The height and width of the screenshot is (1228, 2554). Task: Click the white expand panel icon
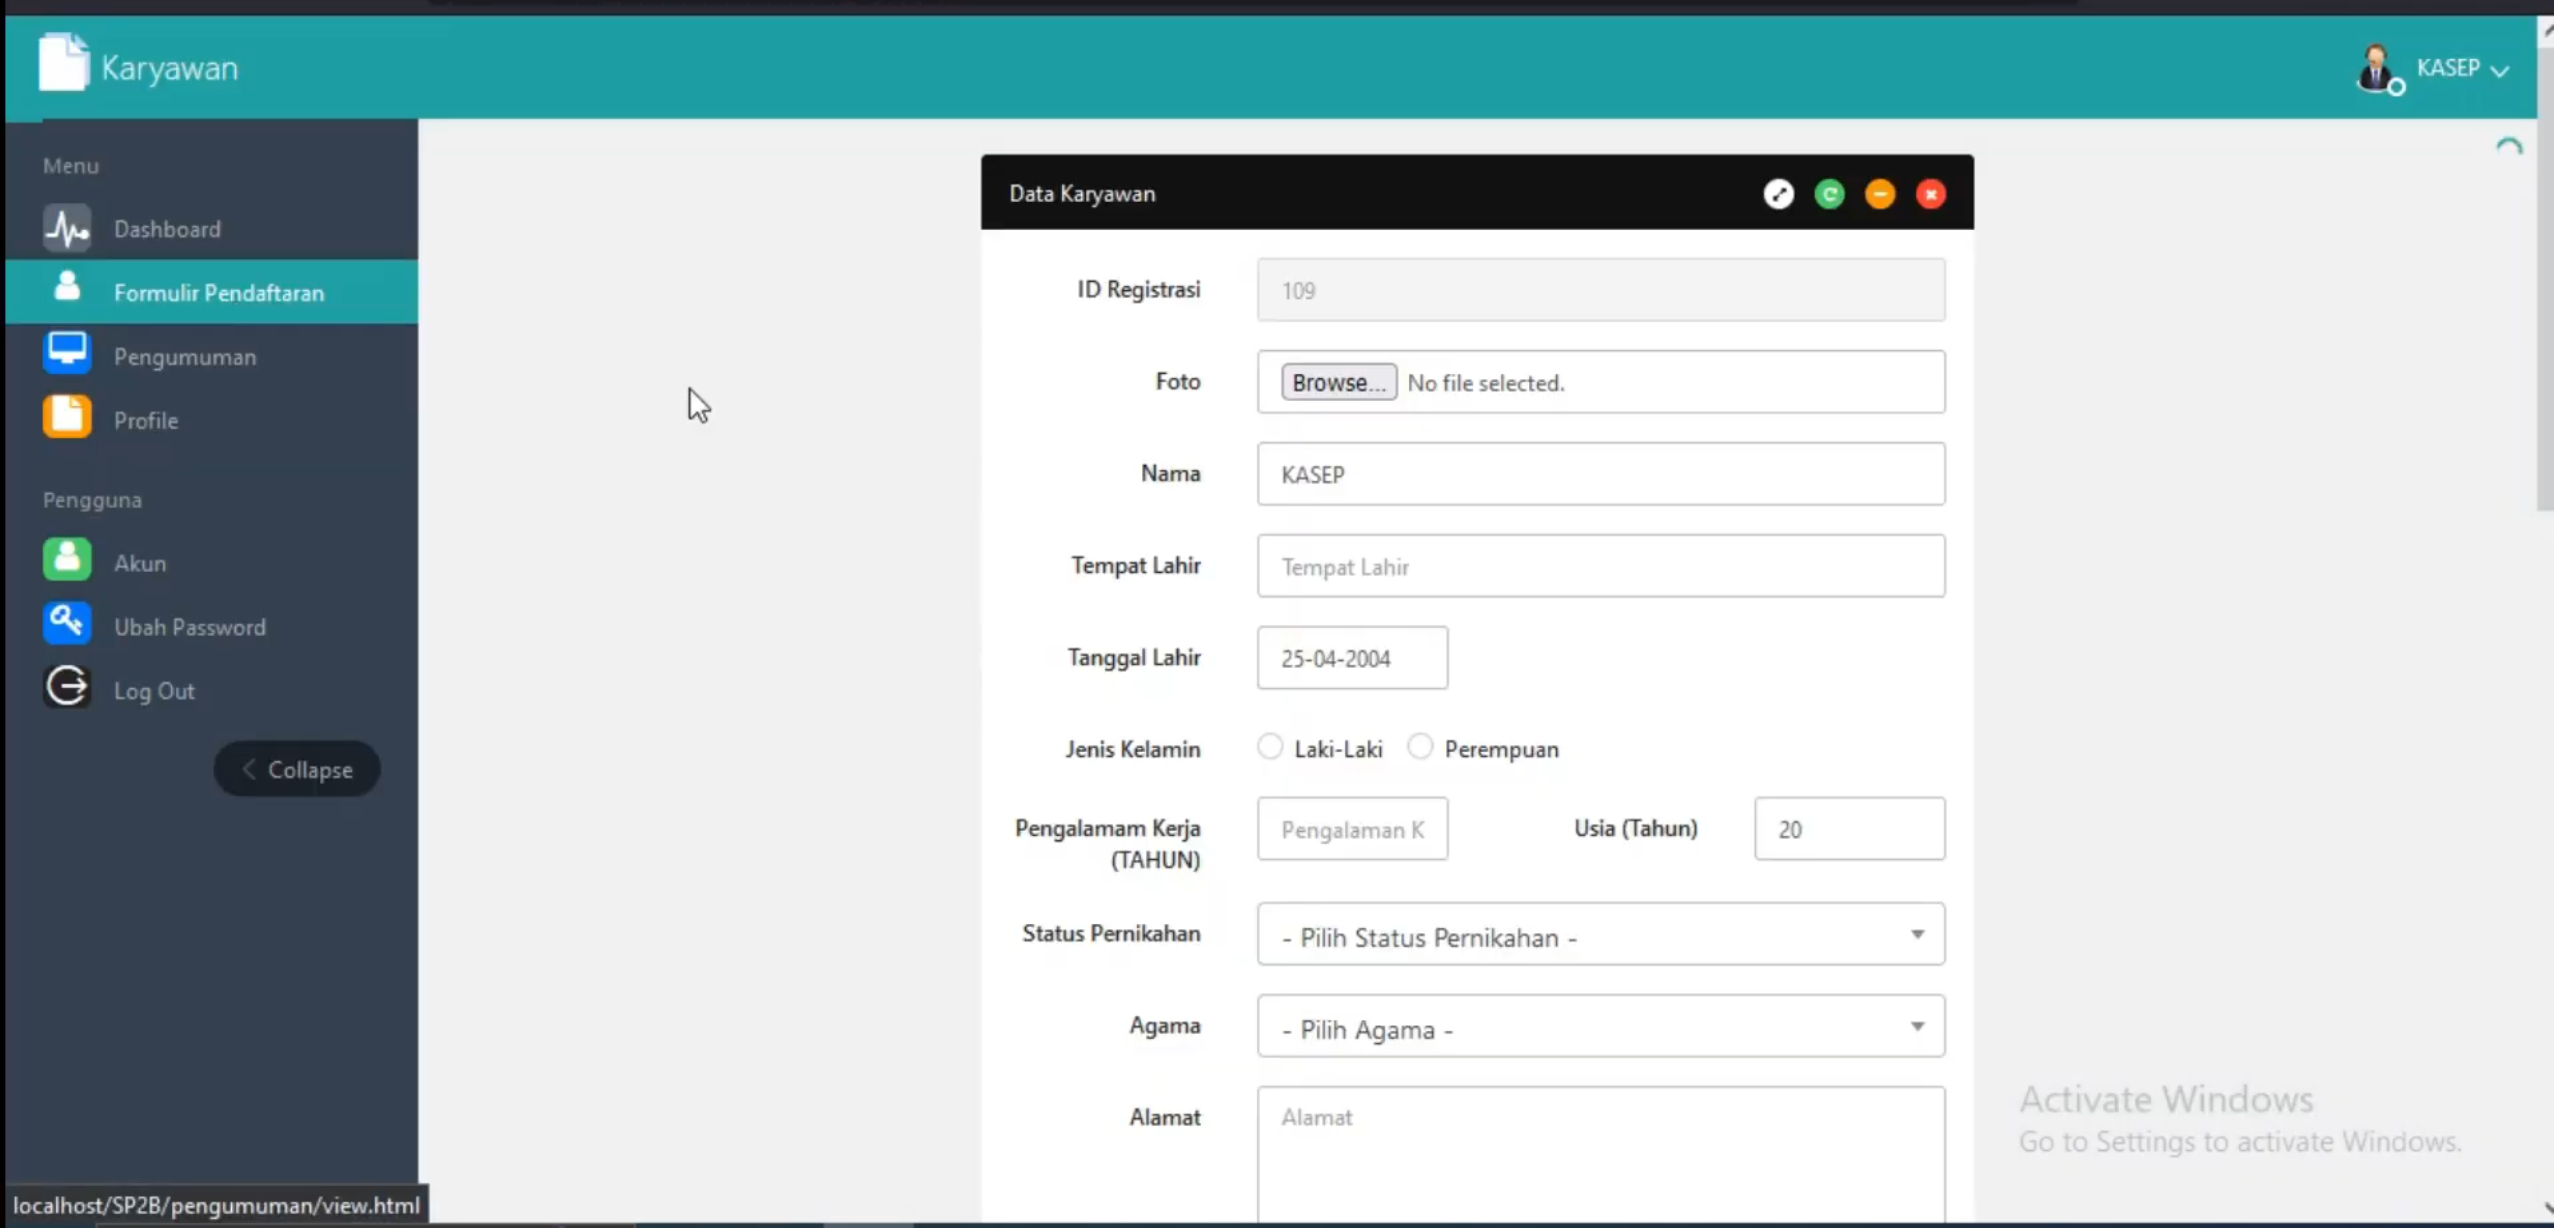[x=1778, y=194]
